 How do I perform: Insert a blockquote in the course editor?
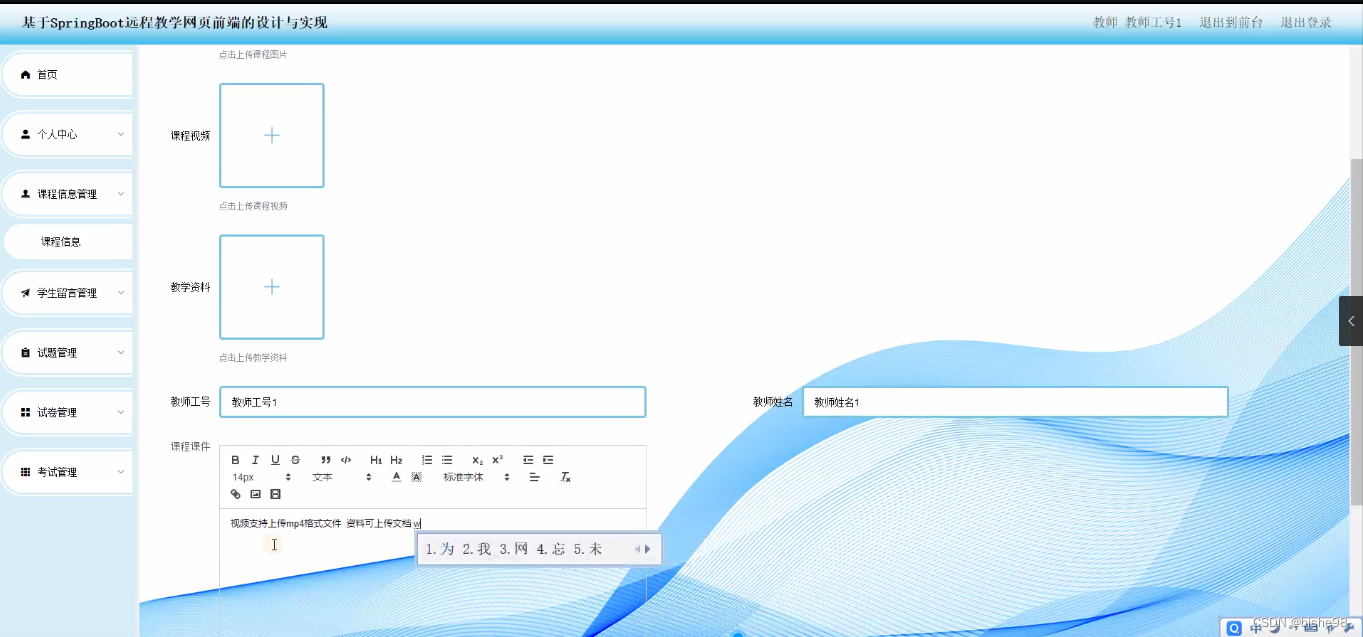[325, 459]
